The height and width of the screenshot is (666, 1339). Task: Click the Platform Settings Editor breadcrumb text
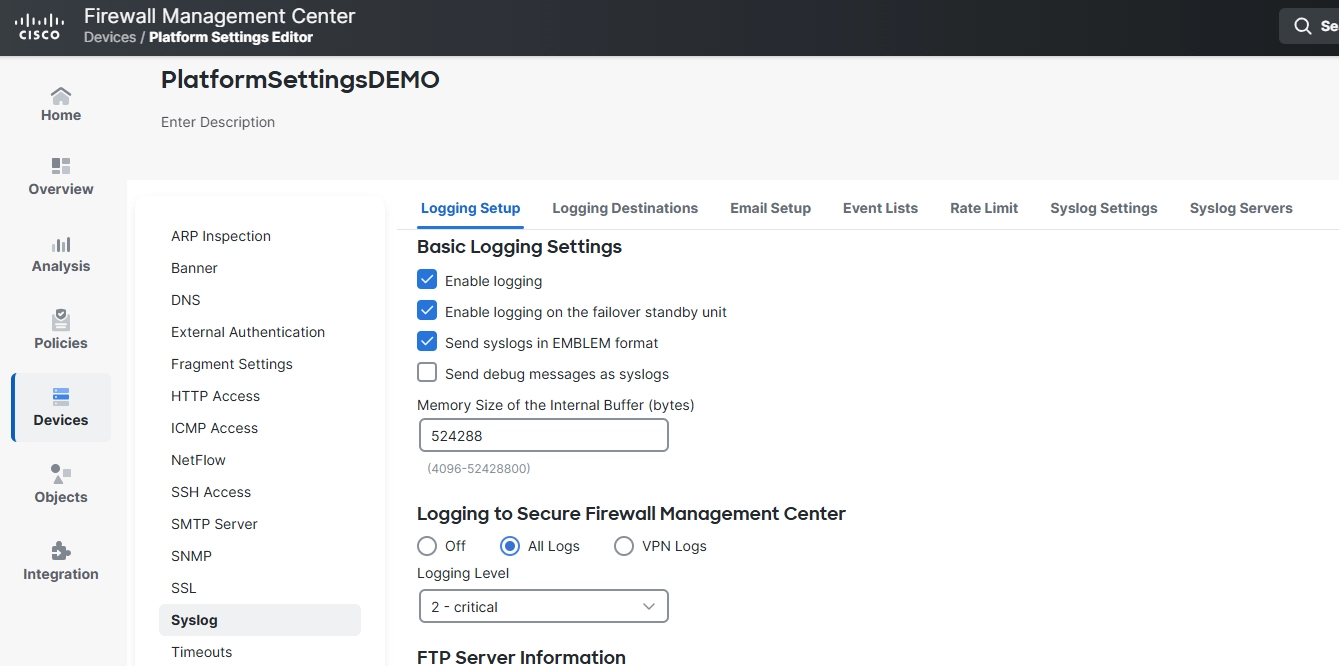[x=231, y=37]
